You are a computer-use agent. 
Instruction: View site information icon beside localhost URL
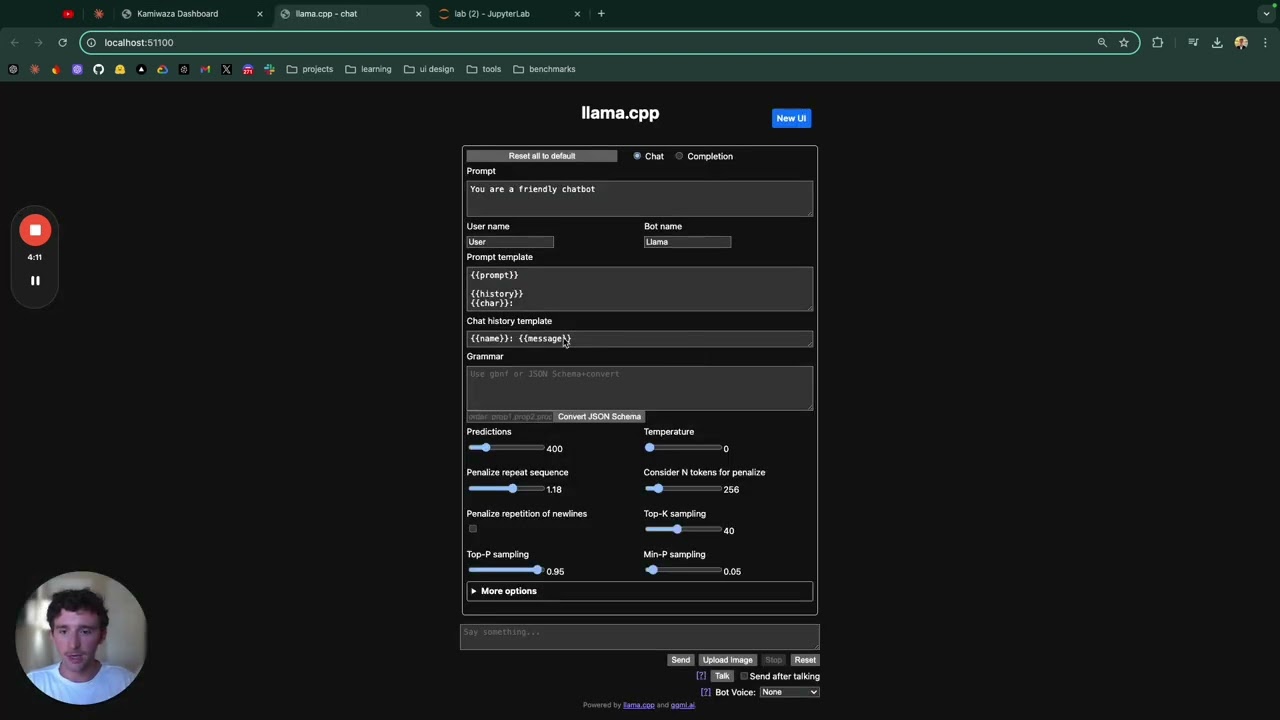click(91, 42)
